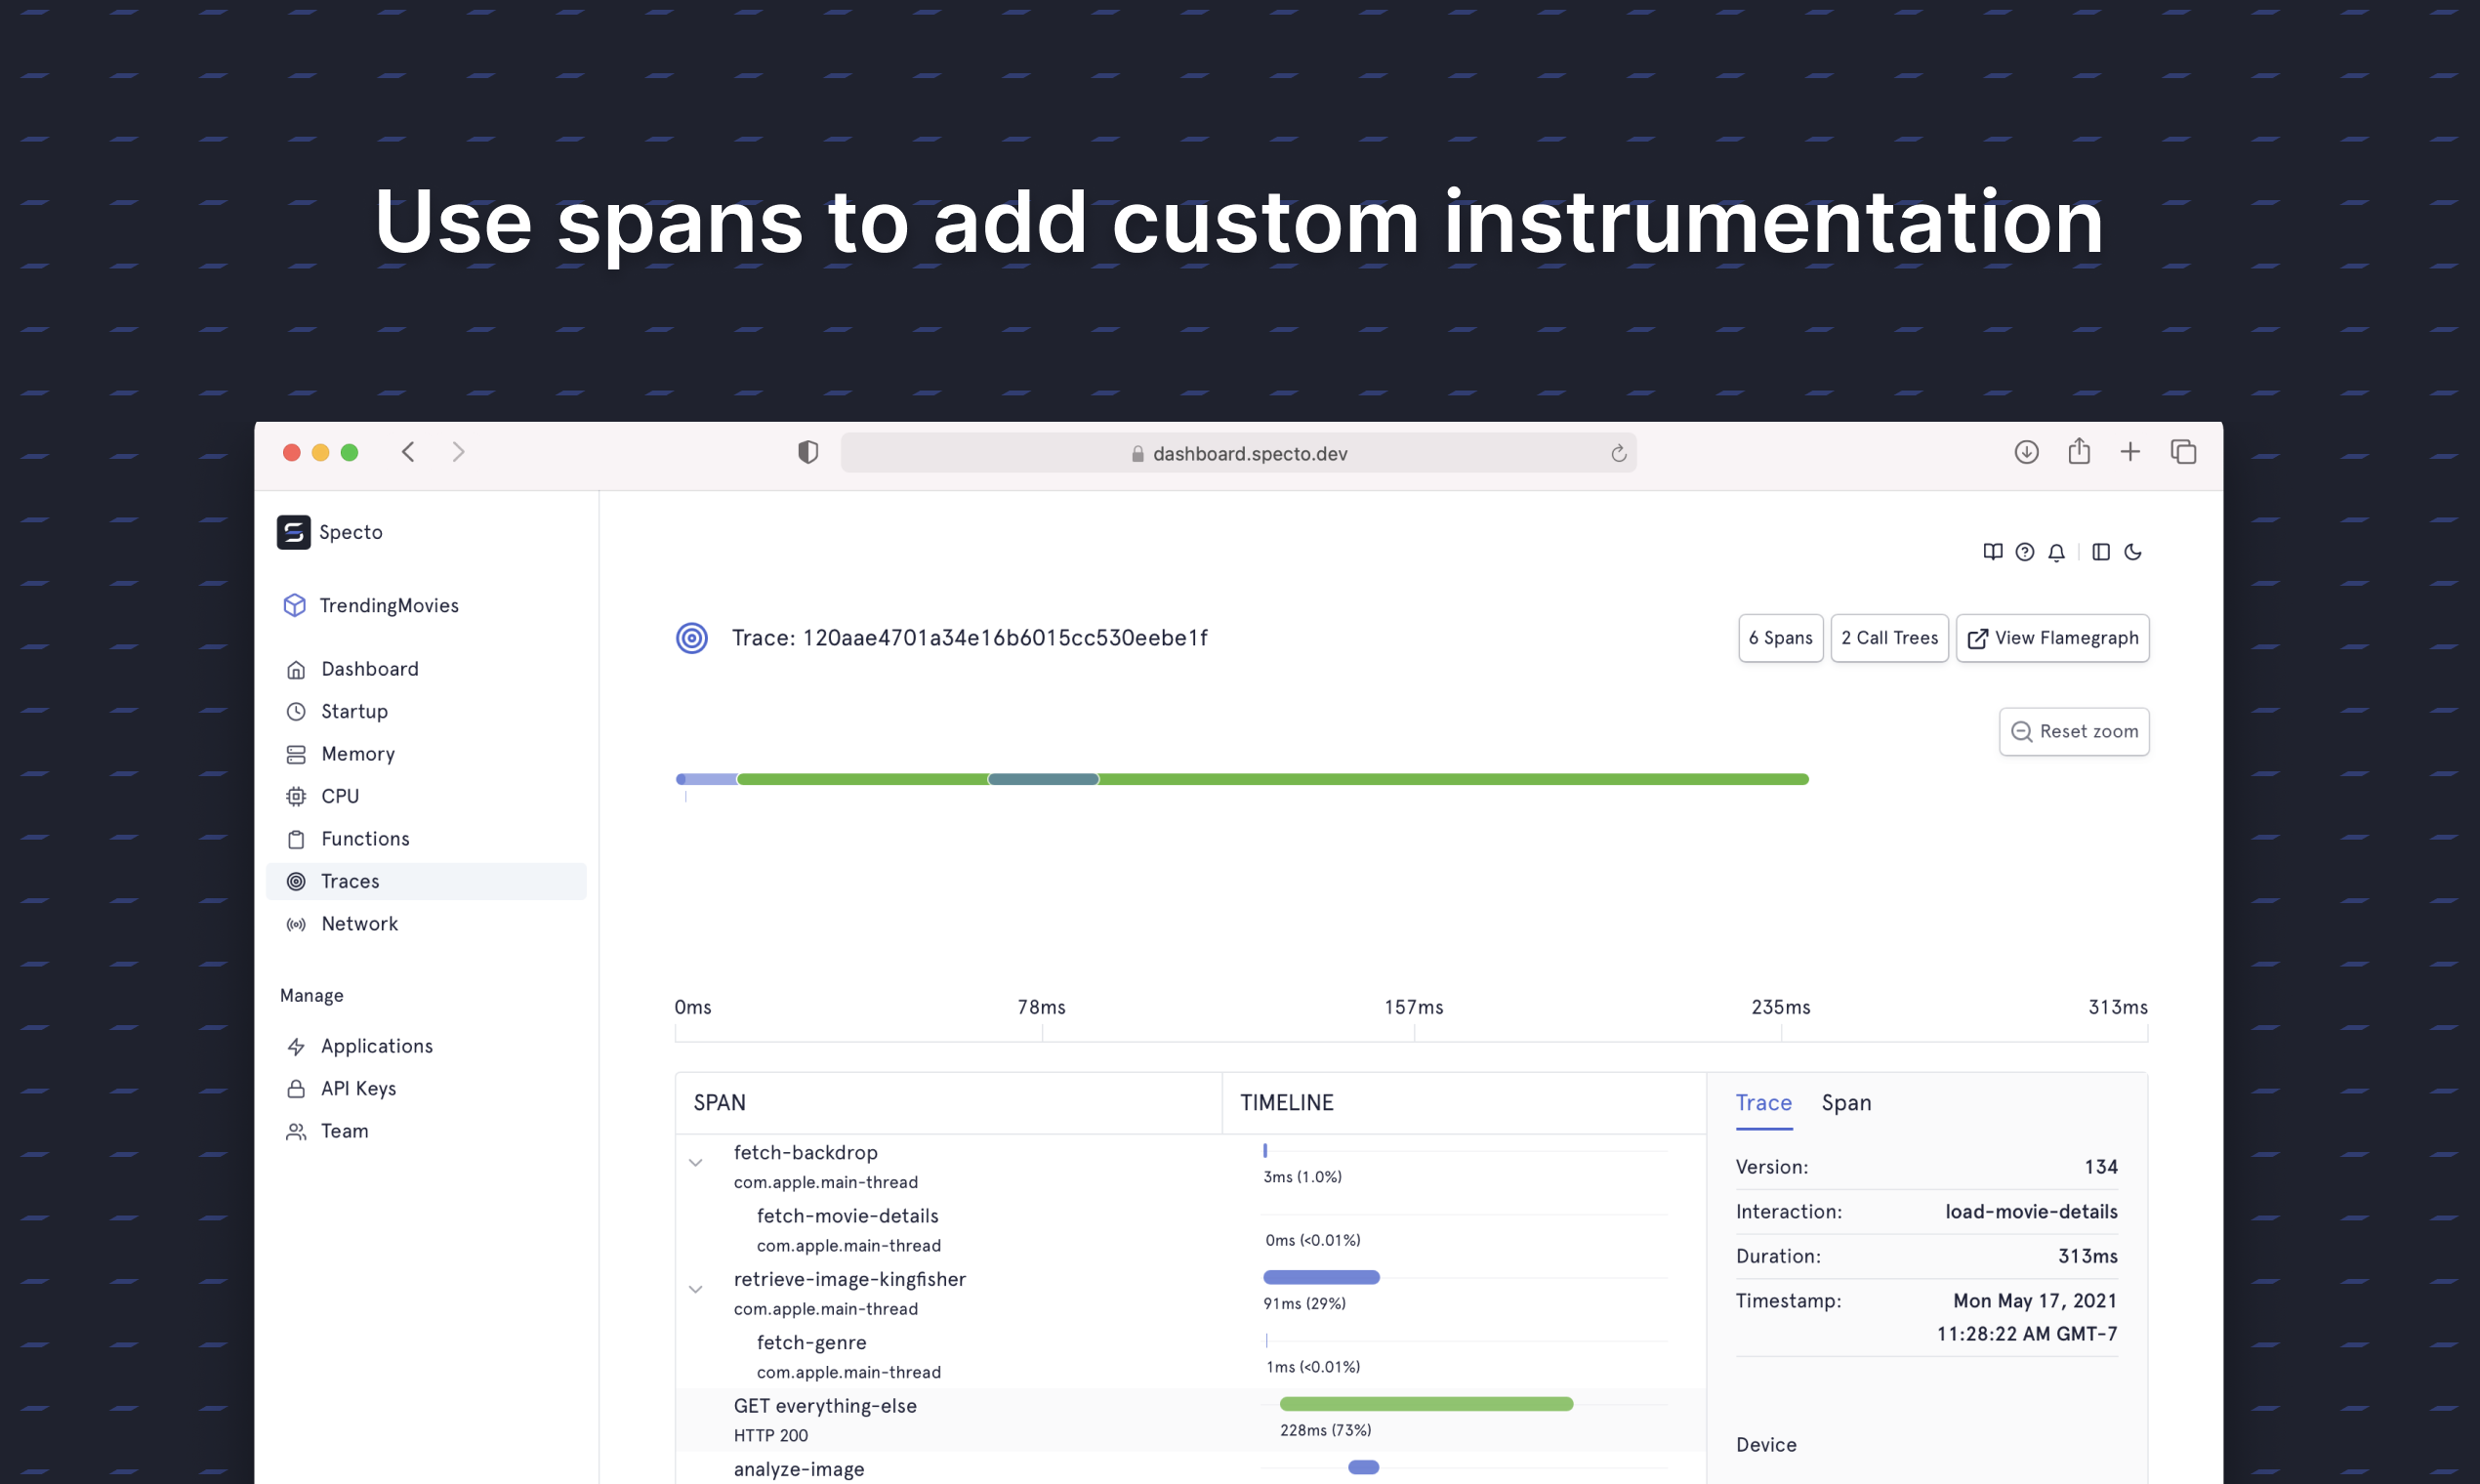The image size is (2480, 1484).
Task: Open documentation book icon
Action: tap(1992, 552)
